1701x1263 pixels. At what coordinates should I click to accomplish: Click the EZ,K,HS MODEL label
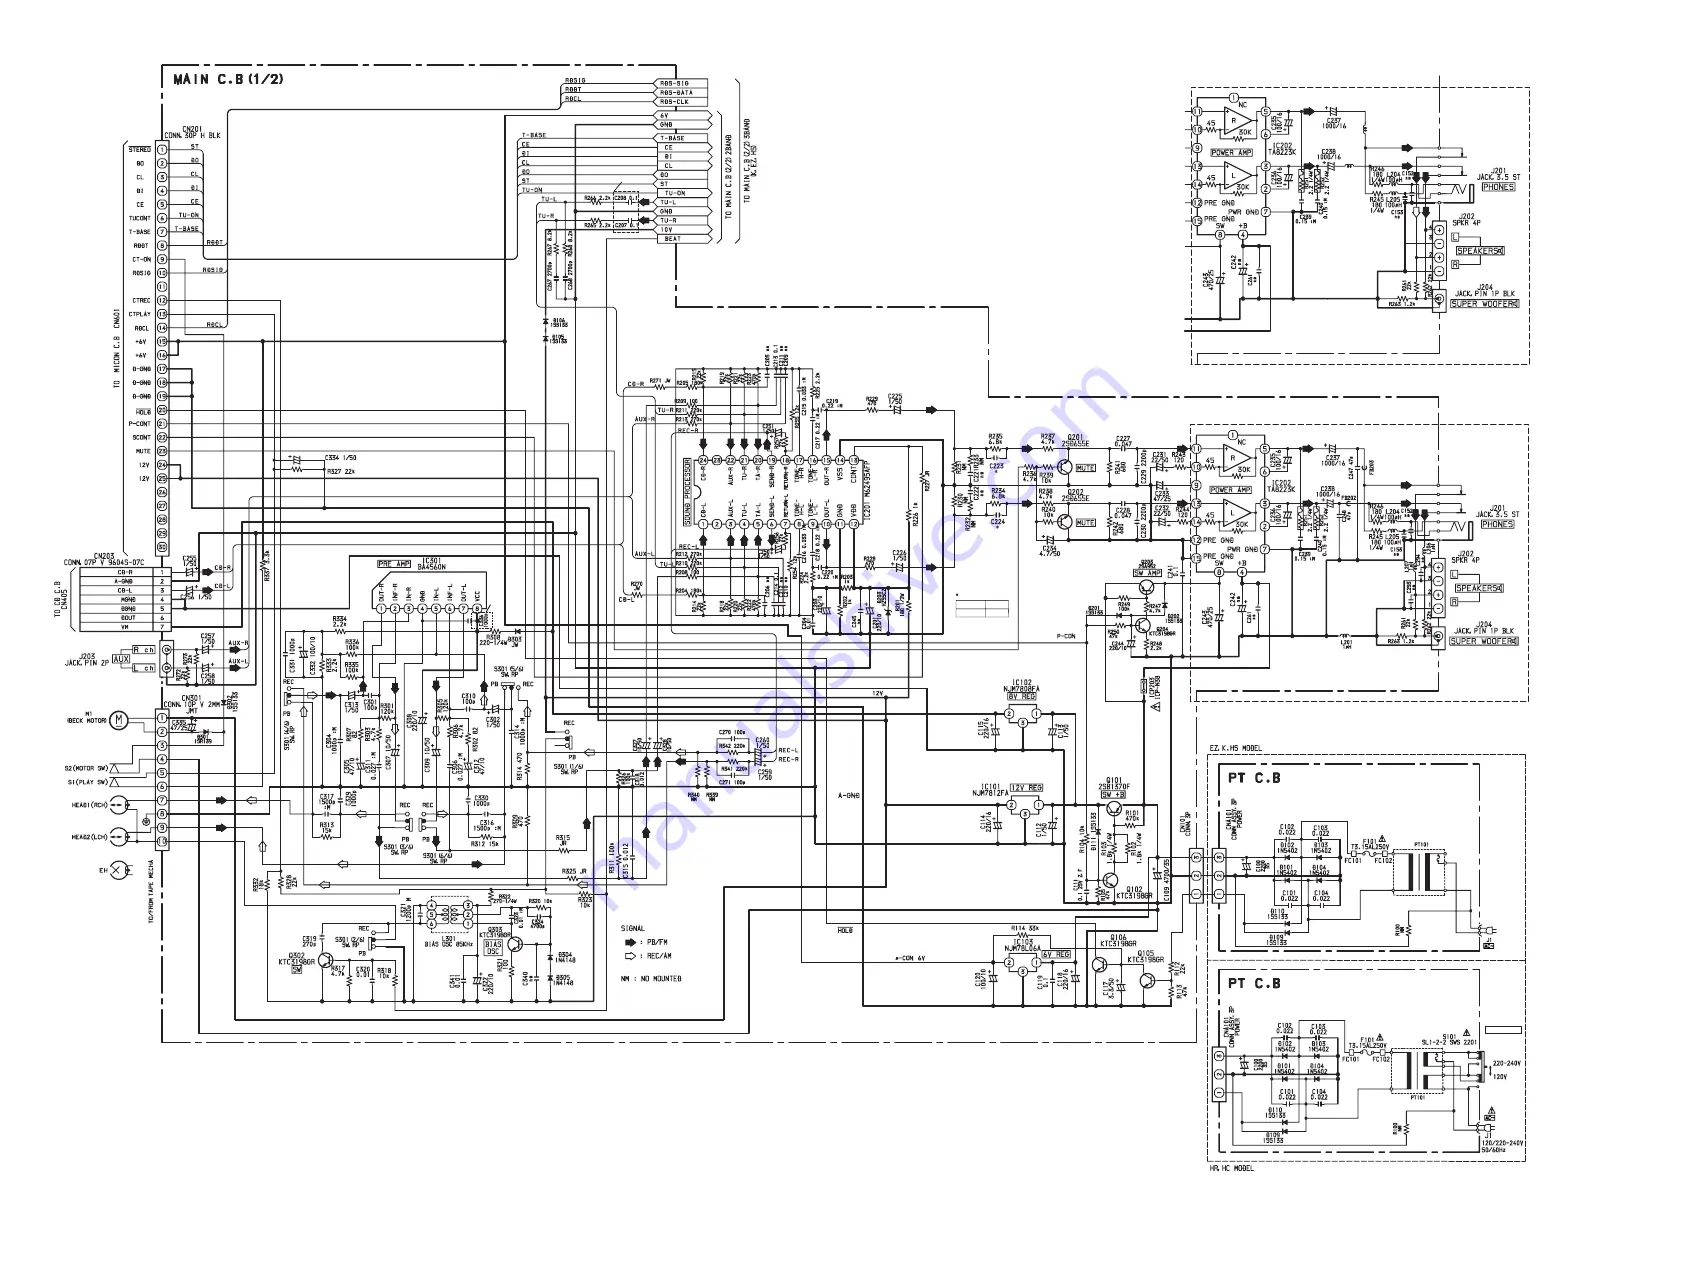1236,748
